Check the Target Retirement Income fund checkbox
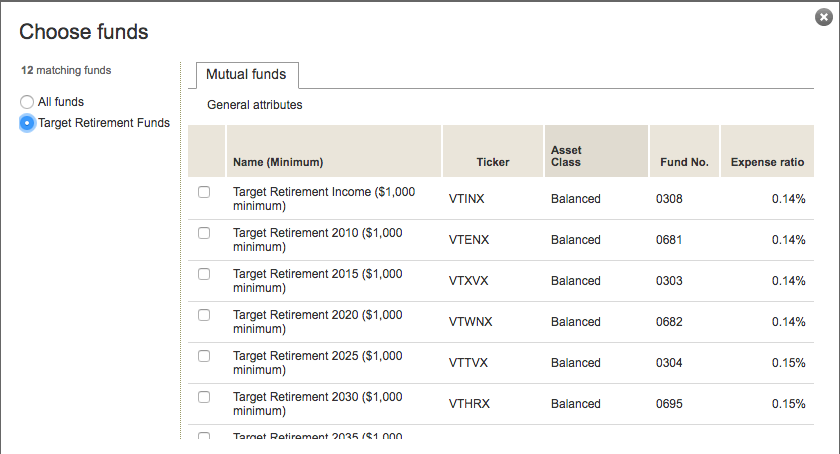 coord(204,192)
